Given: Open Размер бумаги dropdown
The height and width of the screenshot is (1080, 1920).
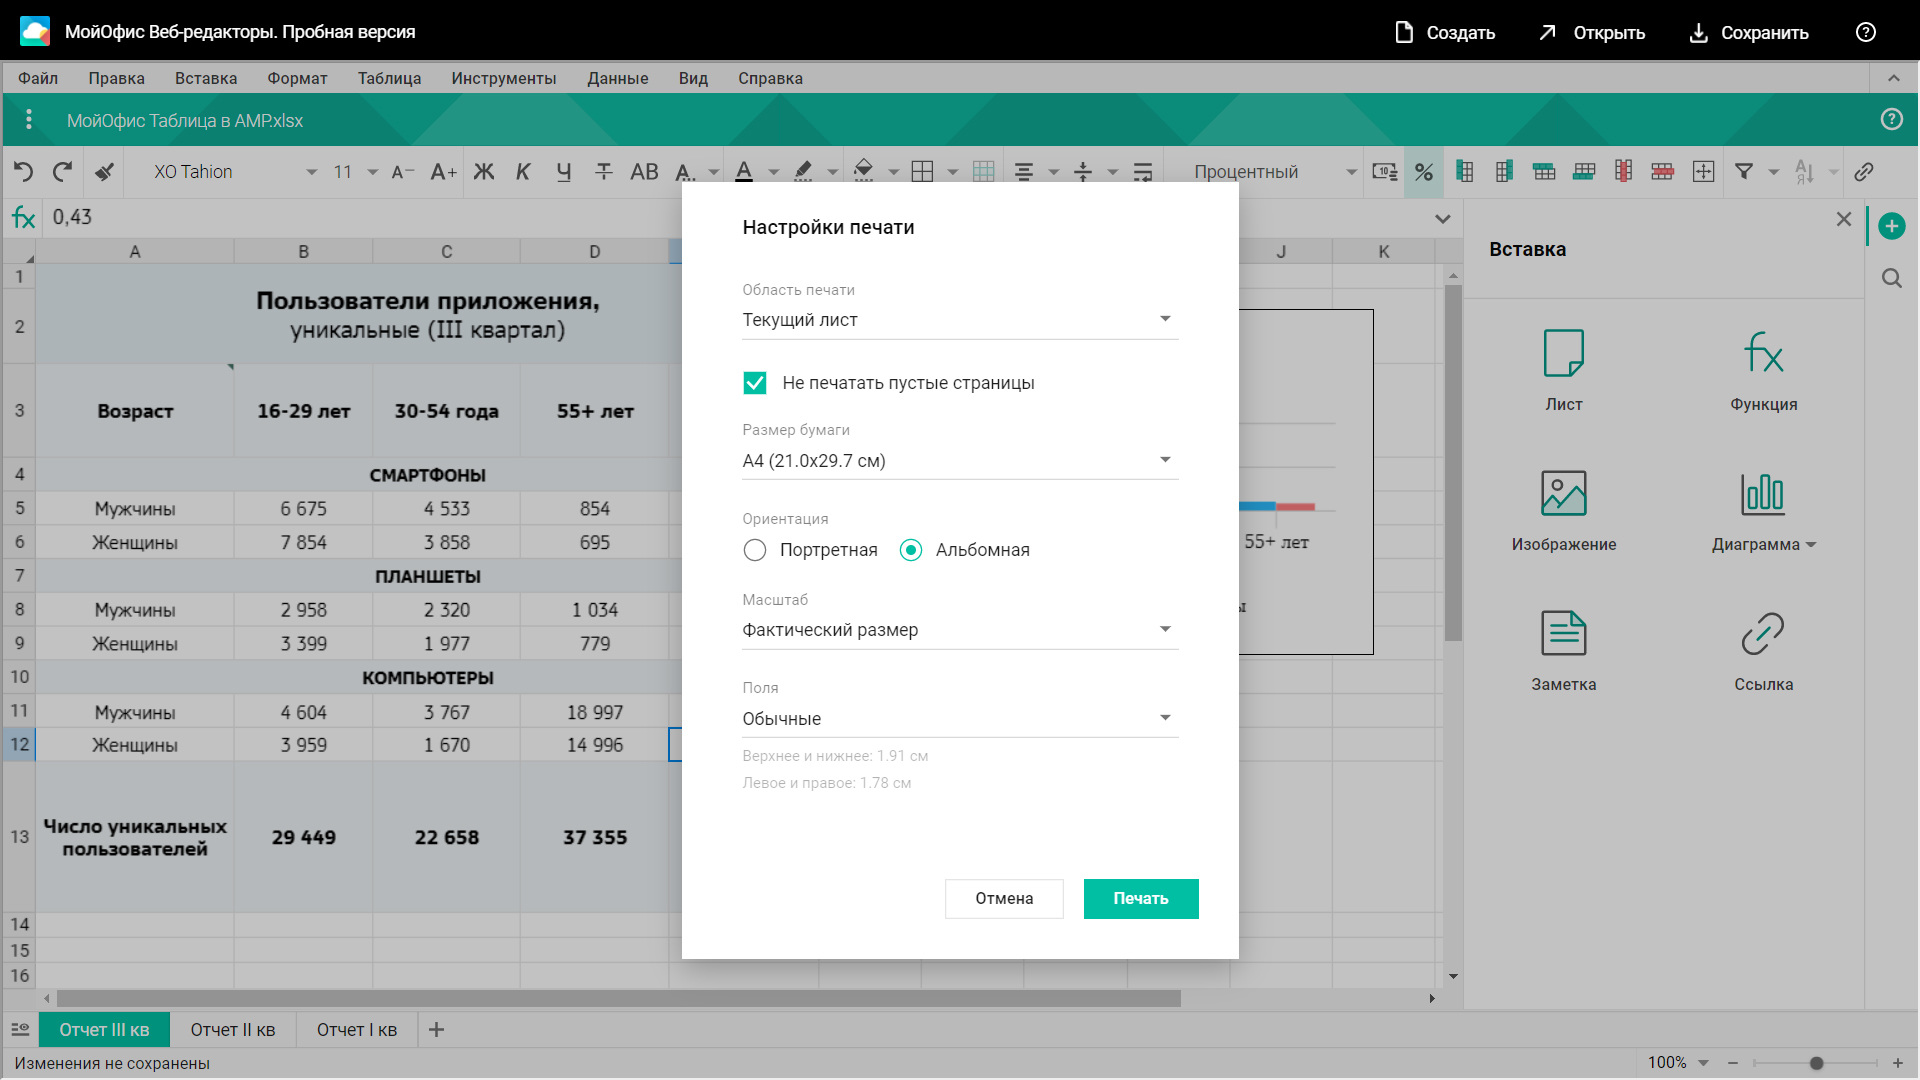Looking at the screenshot, I should coord(960,461).
